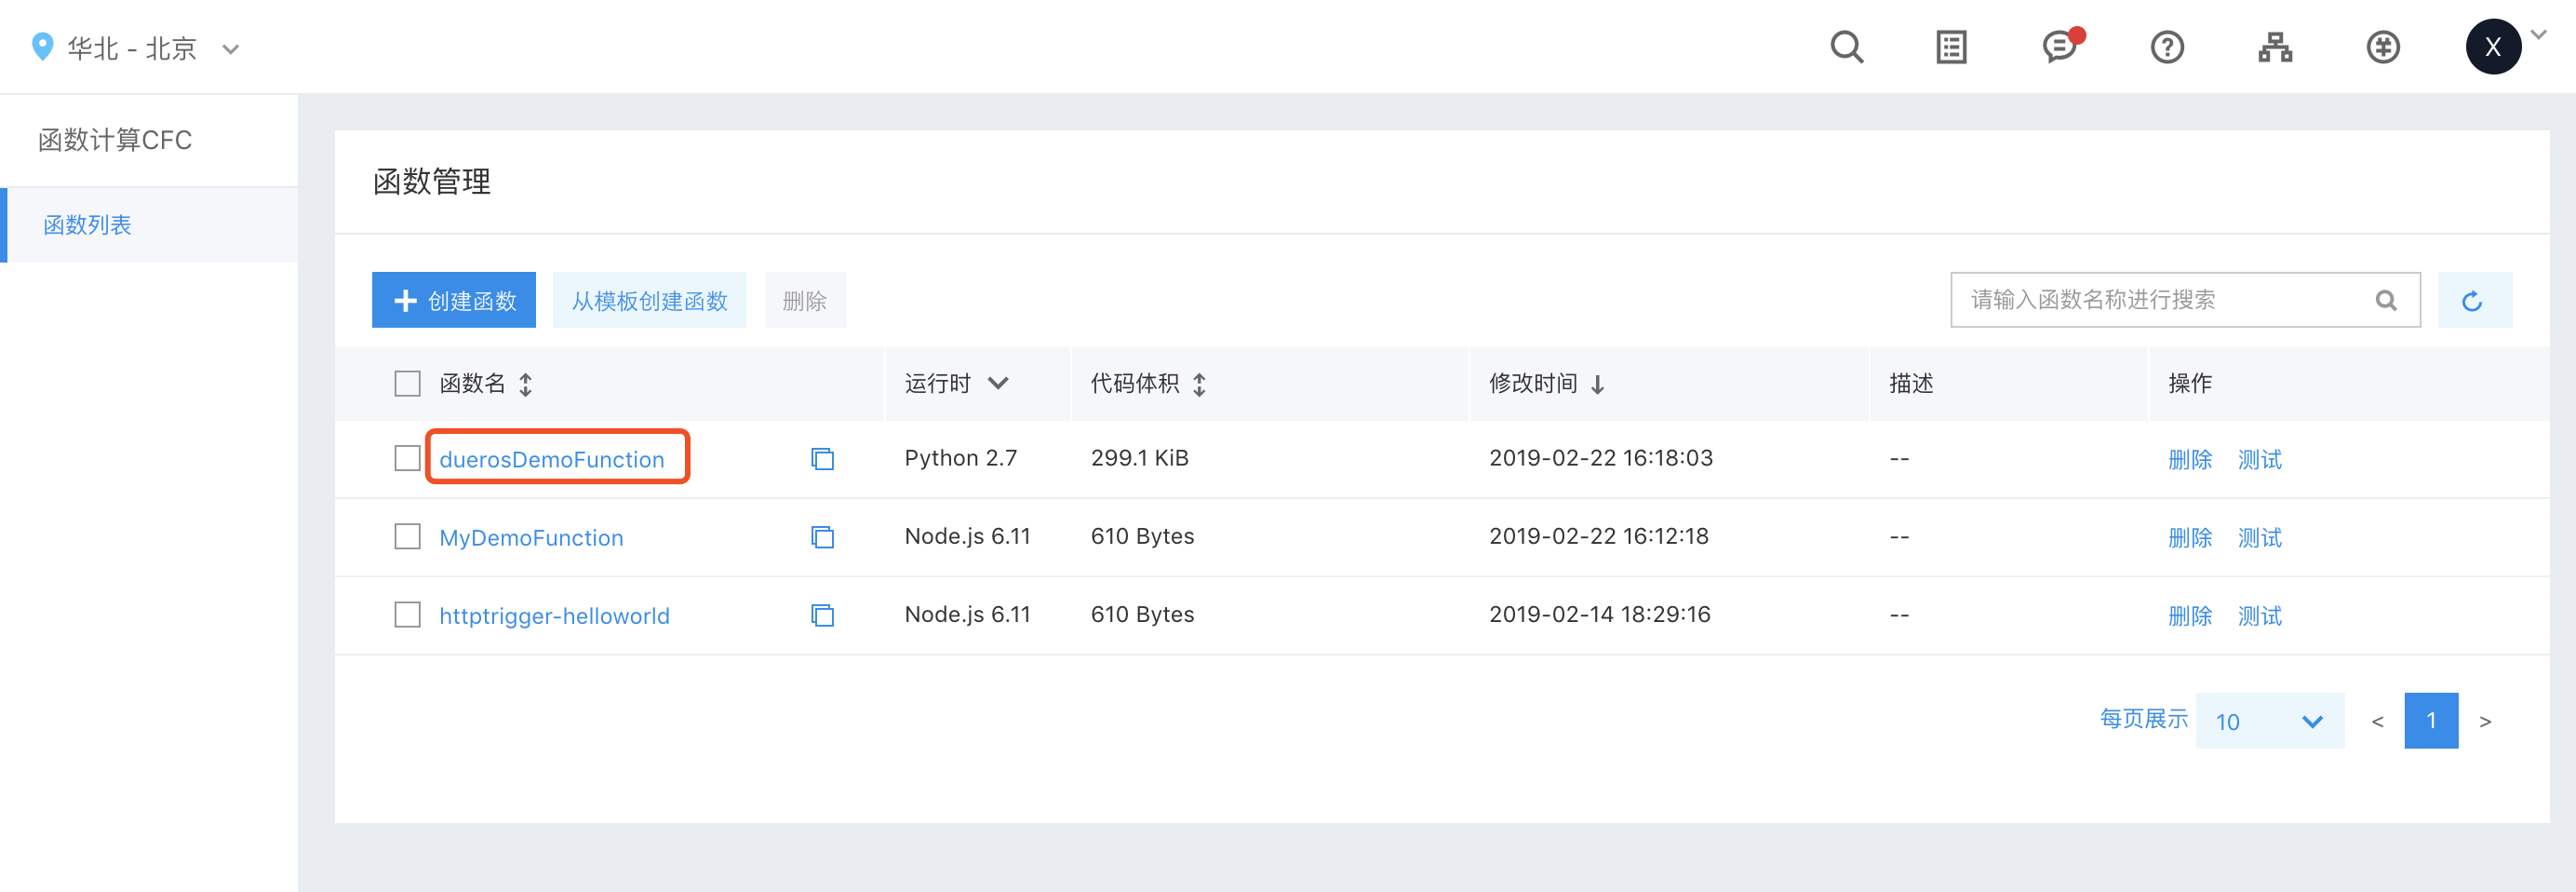Image resolution: width=2576 pixels, height=892 pixels.
Task: Click the circled yen billing icon
Action: point(2383,47)
